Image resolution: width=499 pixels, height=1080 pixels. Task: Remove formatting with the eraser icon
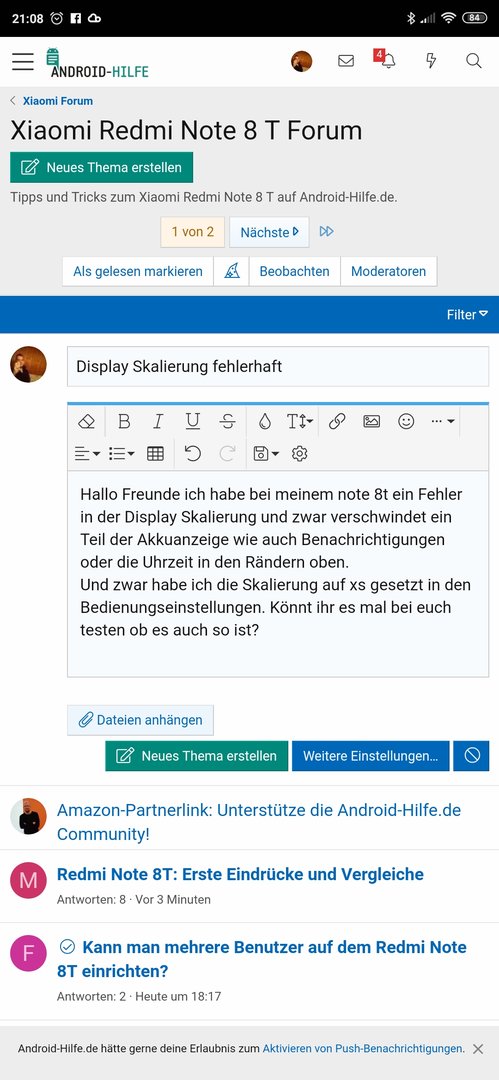click(86, 422)
